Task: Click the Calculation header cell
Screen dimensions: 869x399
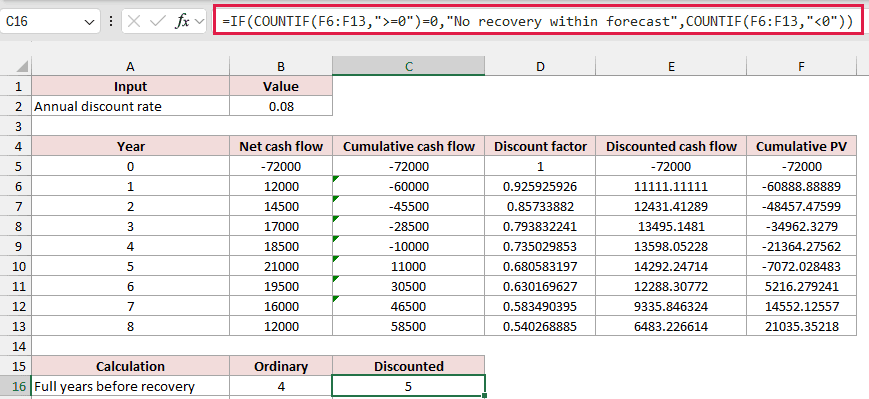Action: (x=130, y=366)
